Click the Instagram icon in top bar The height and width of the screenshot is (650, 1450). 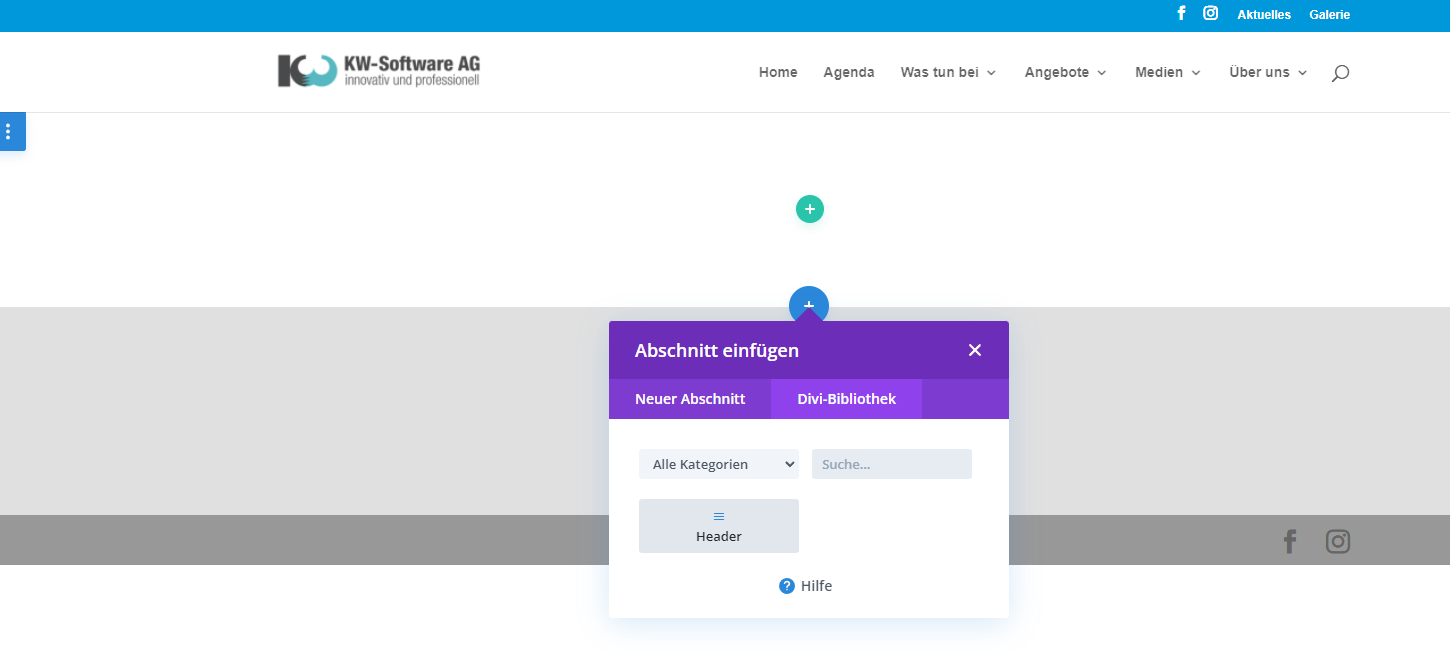click(1210, 14)
